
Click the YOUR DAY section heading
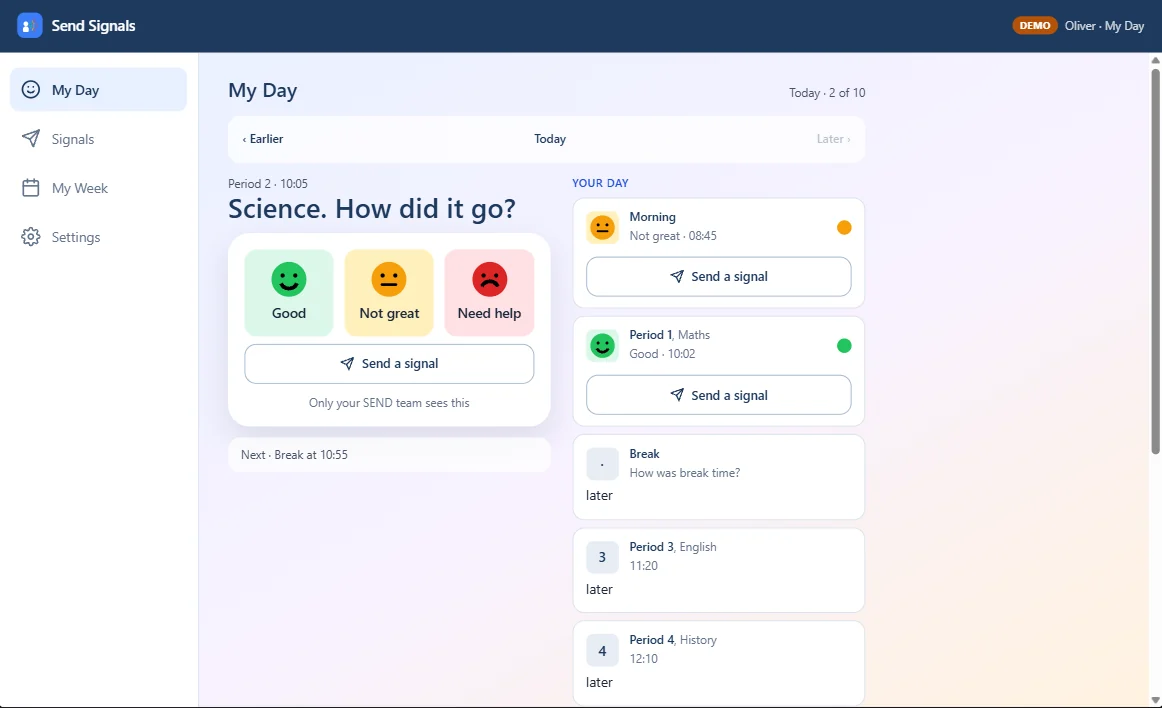tap(600, 183)
